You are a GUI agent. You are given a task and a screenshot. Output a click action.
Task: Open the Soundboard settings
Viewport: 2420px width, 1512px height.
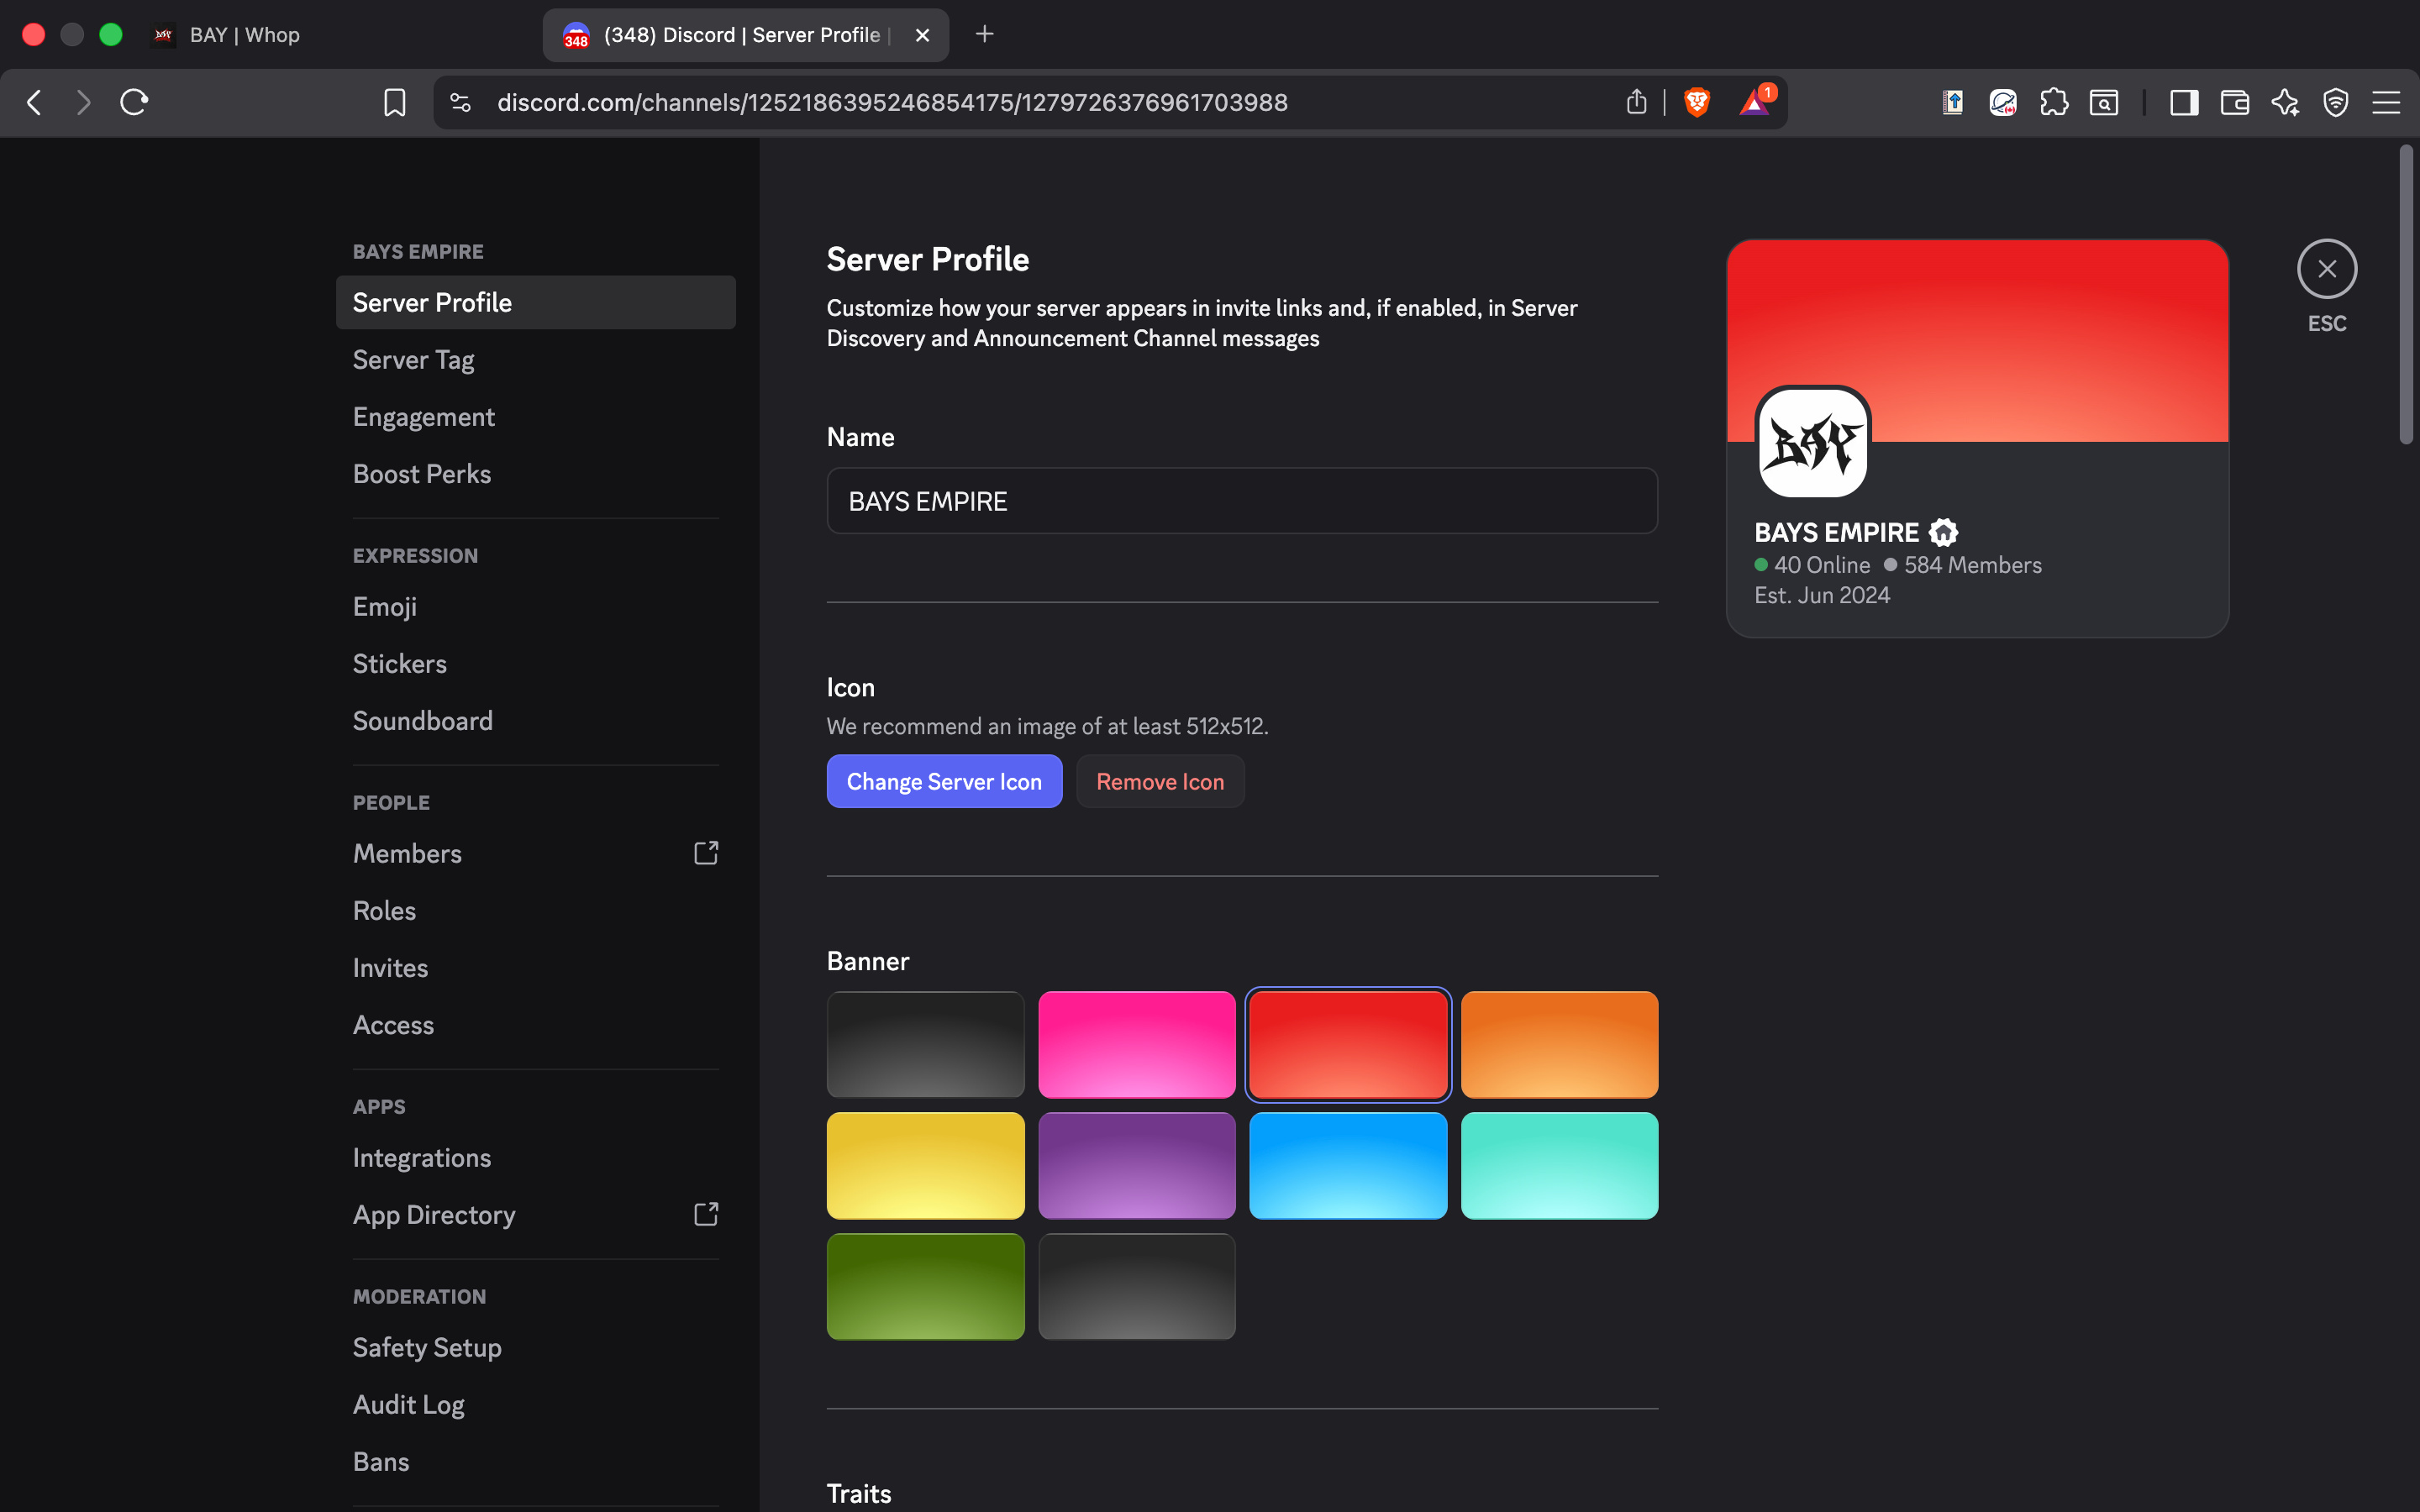pos(536,720)
